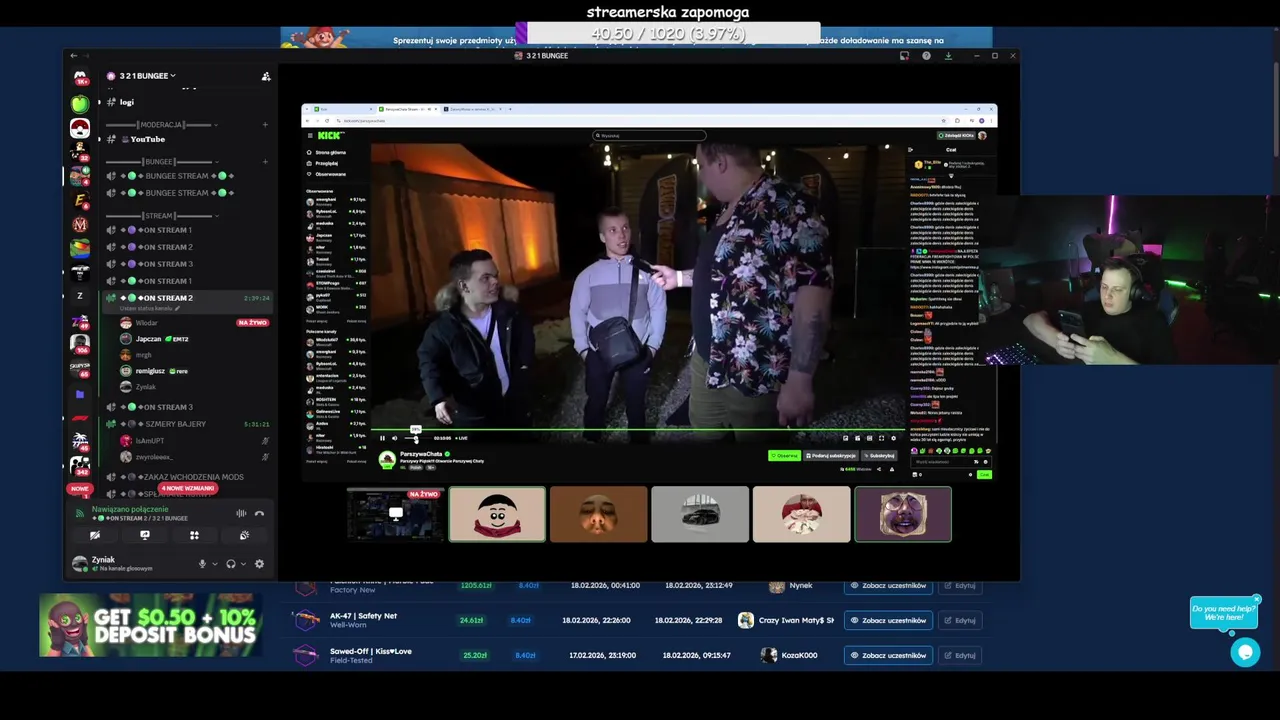Image resolution: width=1280 pixels, height=720 pixels.
Task: Edit the channel status pencil icon
Action: coord(178,308)
